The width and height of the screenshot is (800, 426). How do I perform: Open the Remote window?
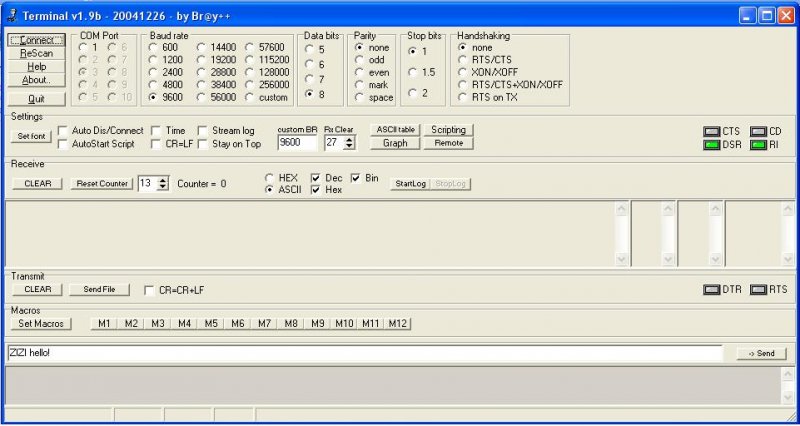click(x=448, y=143)
